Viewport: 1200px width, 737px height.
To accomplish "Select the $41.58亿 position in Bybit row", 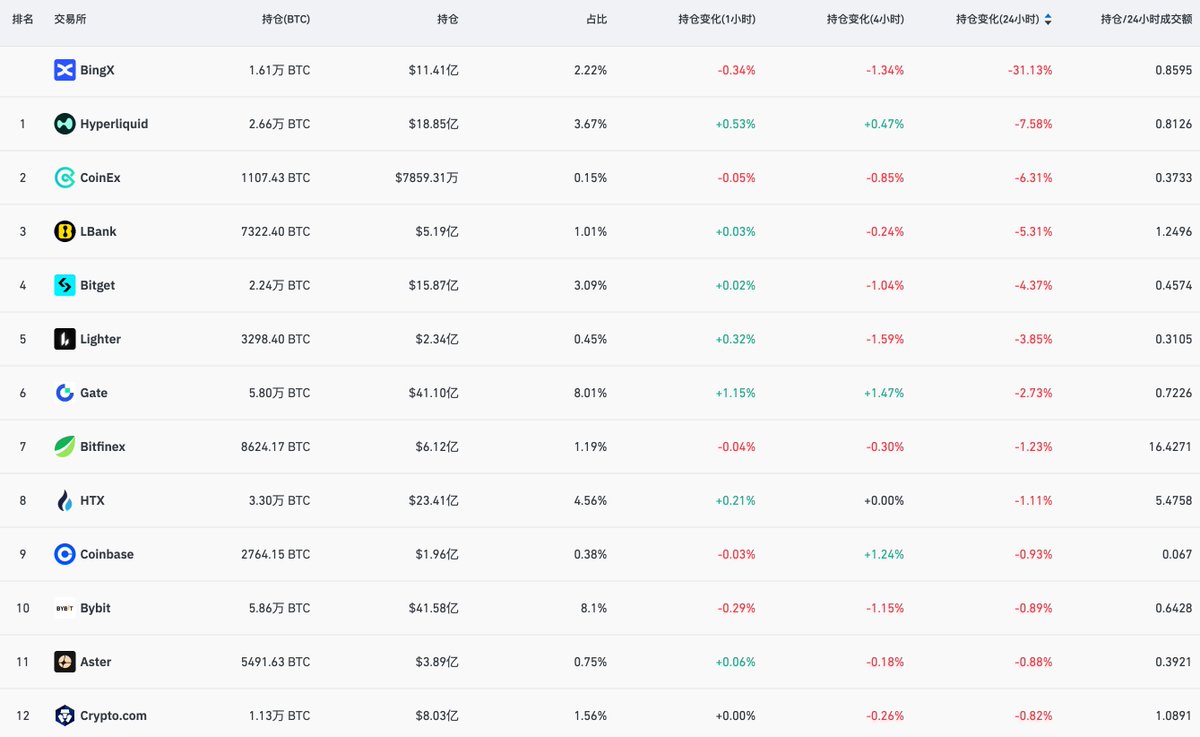I will [x=434, y=608].
